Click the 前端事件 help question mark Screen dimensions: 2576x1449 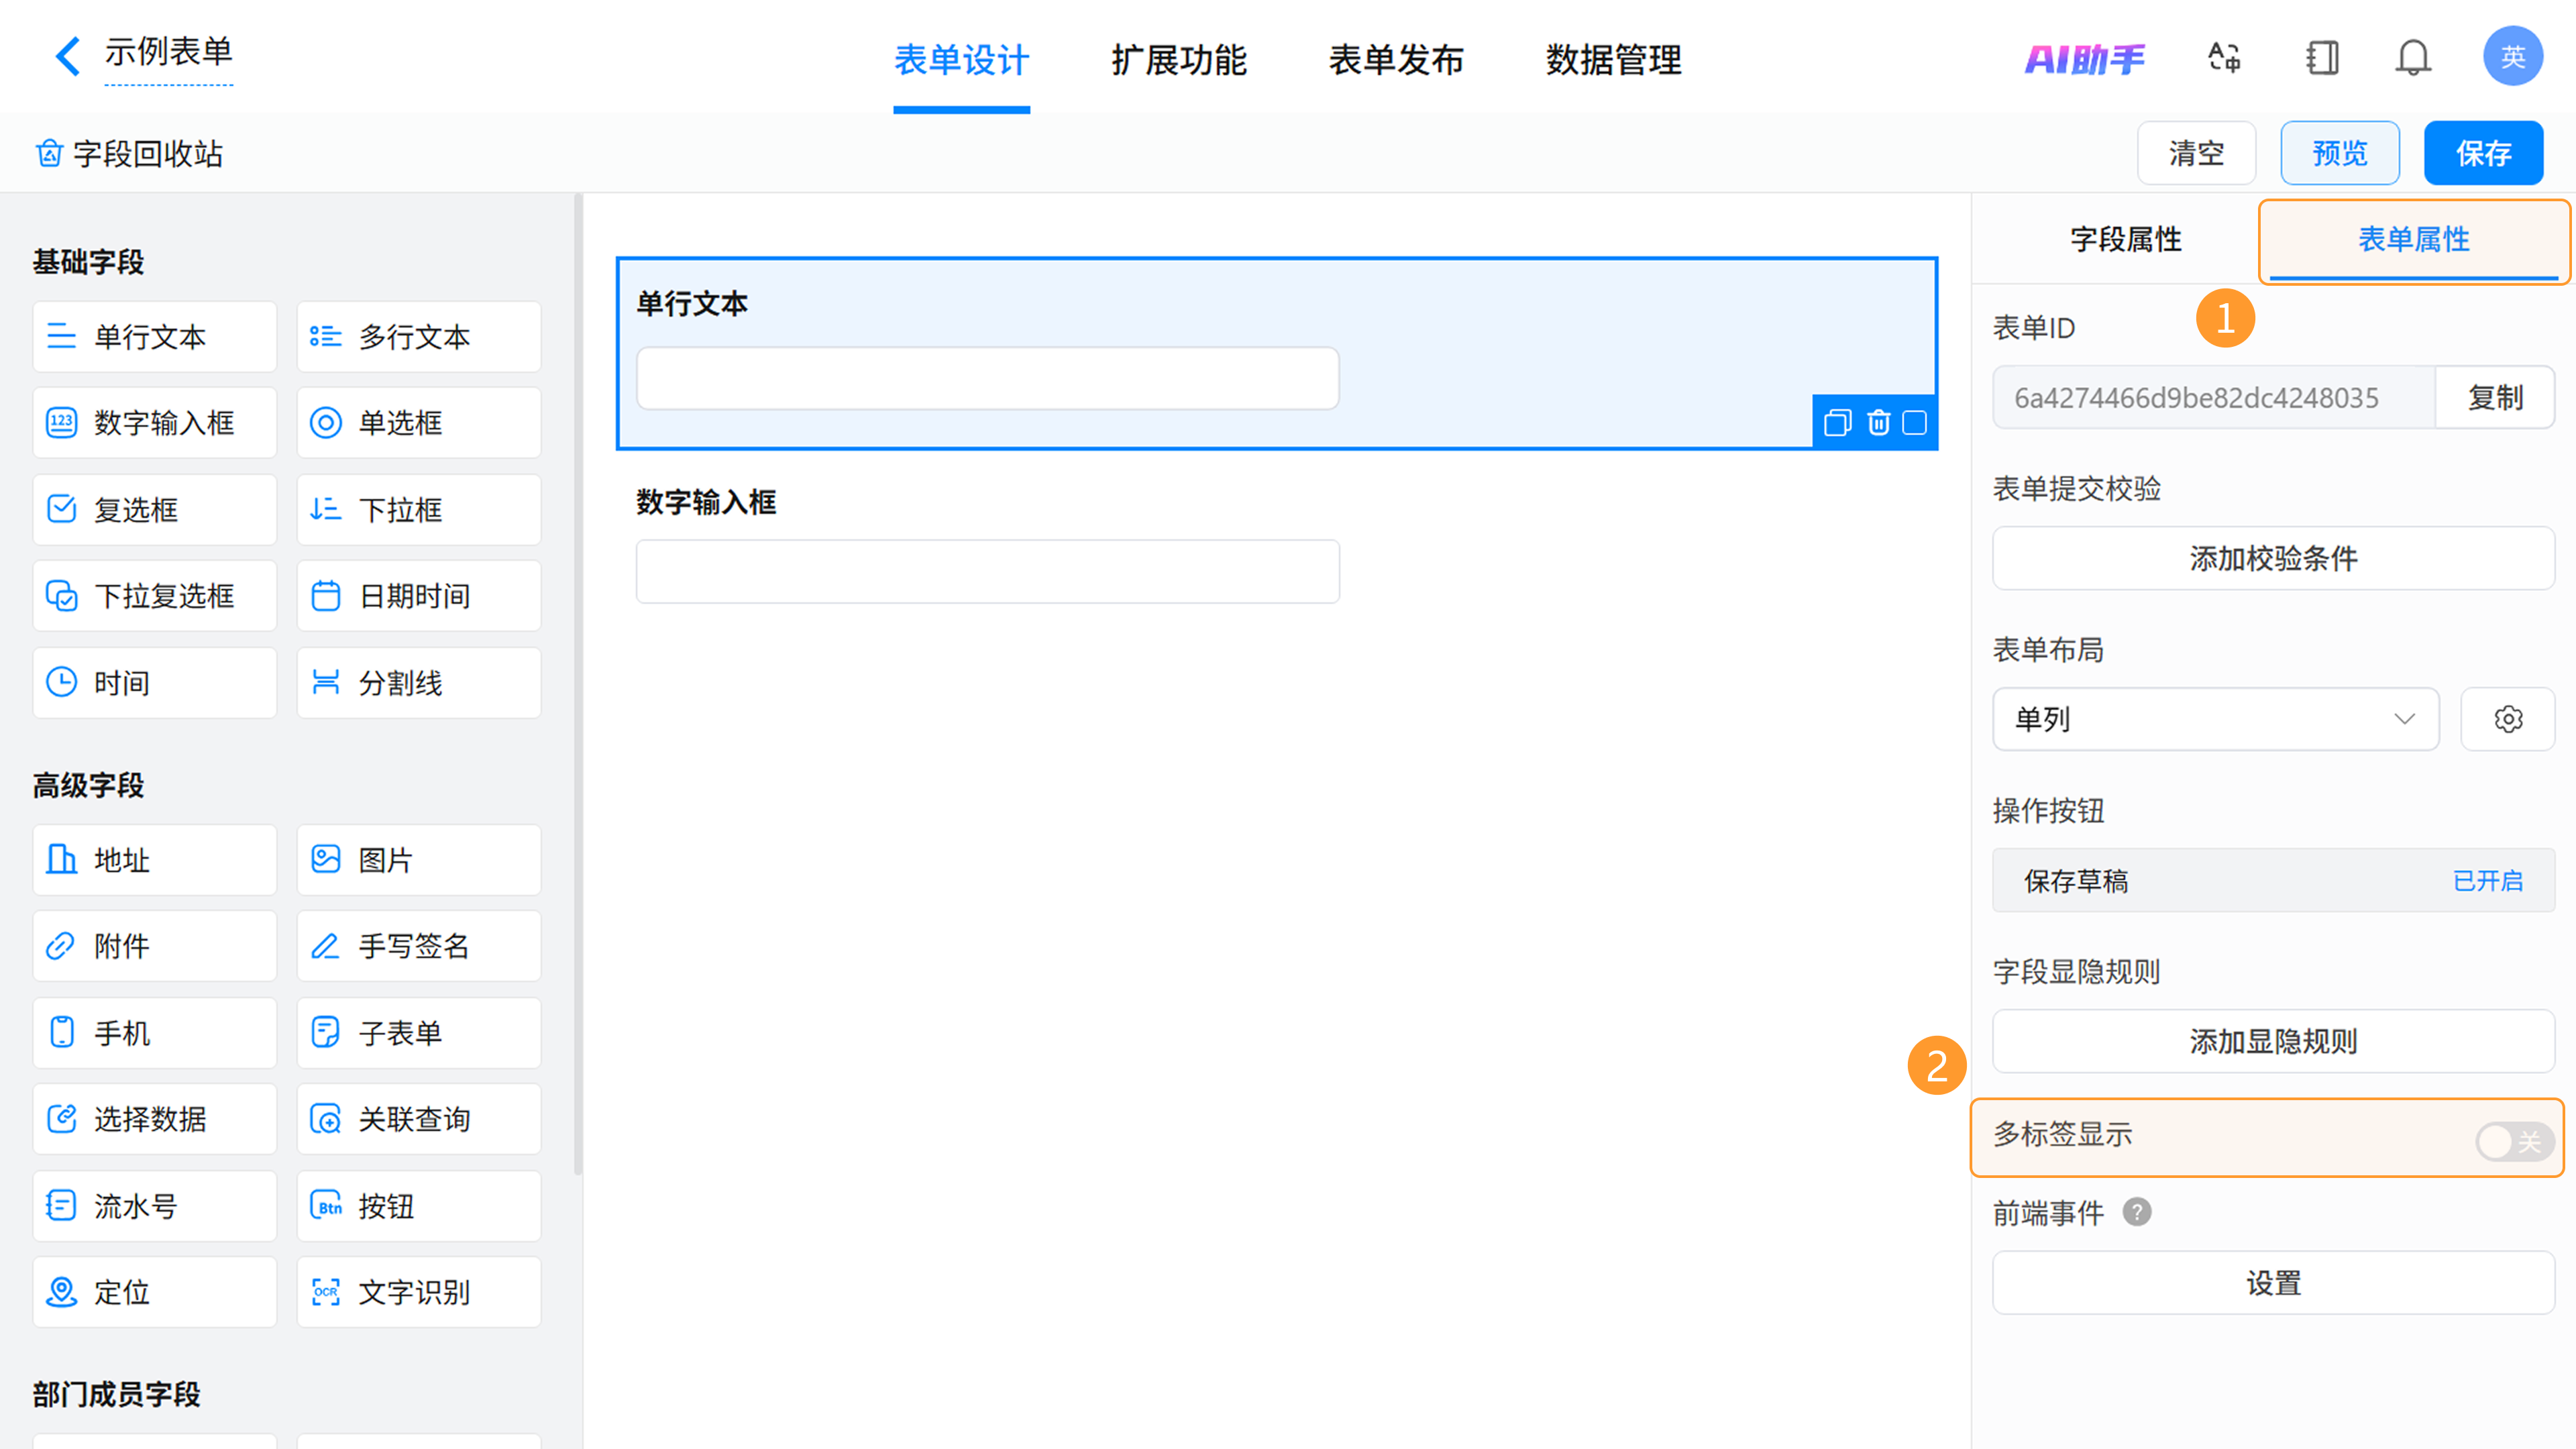(x=2137, y=1212)
